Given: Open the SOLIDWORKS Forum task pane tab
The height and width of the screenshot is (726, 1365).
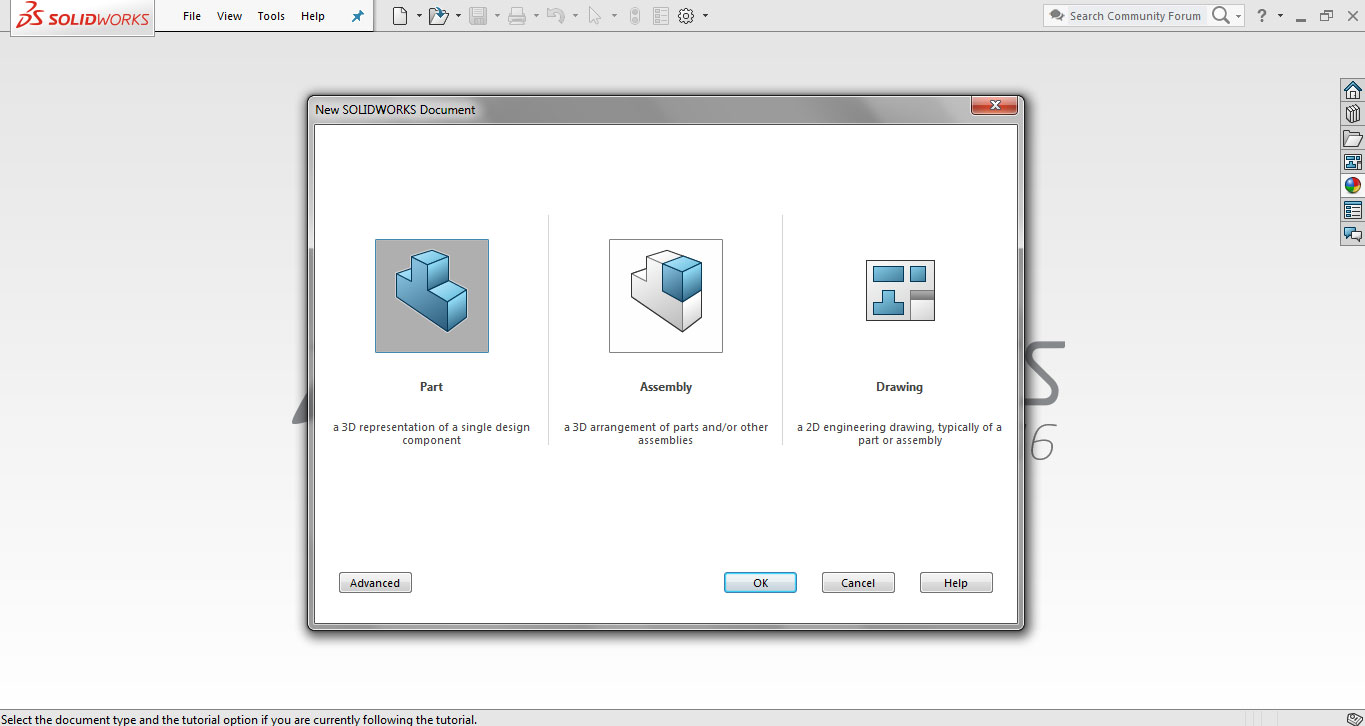Looking at the screenshot, I should (x=1352, y=234).
